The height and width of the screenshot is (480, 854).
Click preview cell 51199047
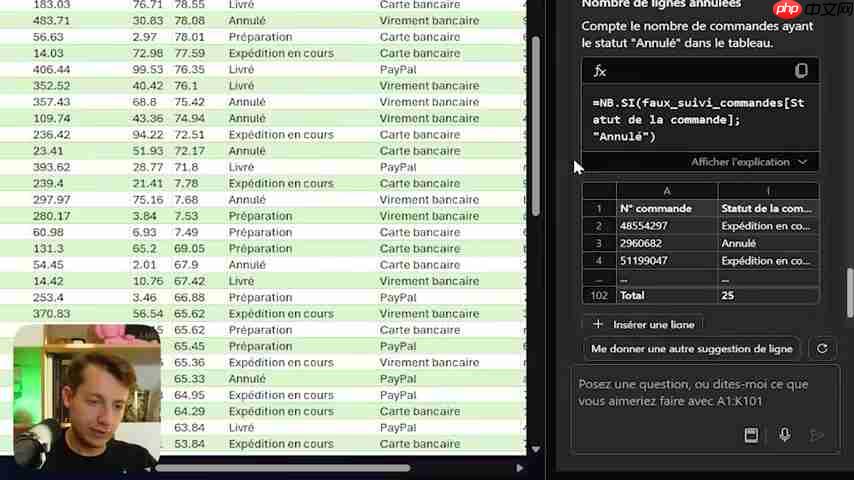click(x=667, y=261)
